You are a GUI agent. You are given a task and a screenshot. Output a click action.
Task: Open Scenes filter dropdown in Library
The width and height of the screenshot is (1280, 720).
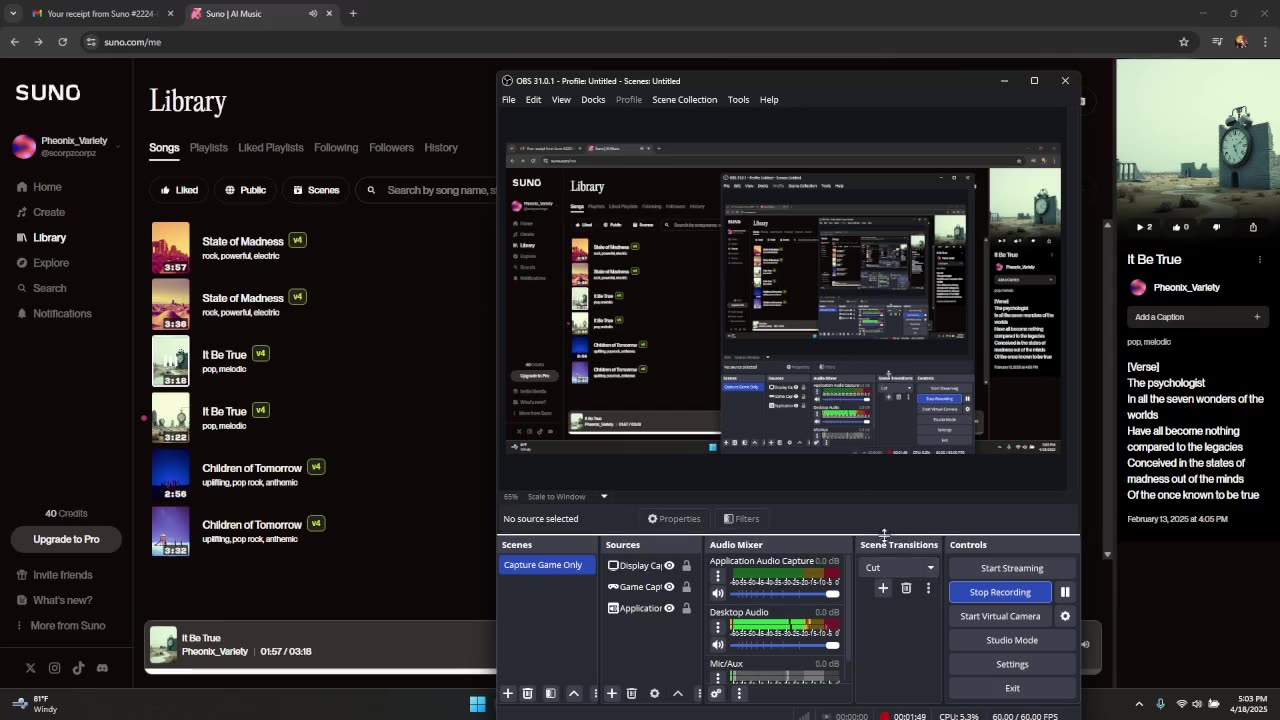click(x=316, y=190)
